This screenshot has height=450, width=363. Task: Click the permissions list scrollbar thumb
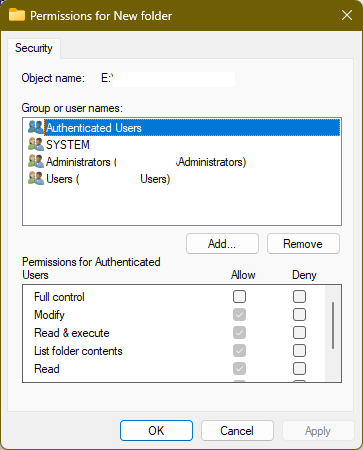[333, 325]
